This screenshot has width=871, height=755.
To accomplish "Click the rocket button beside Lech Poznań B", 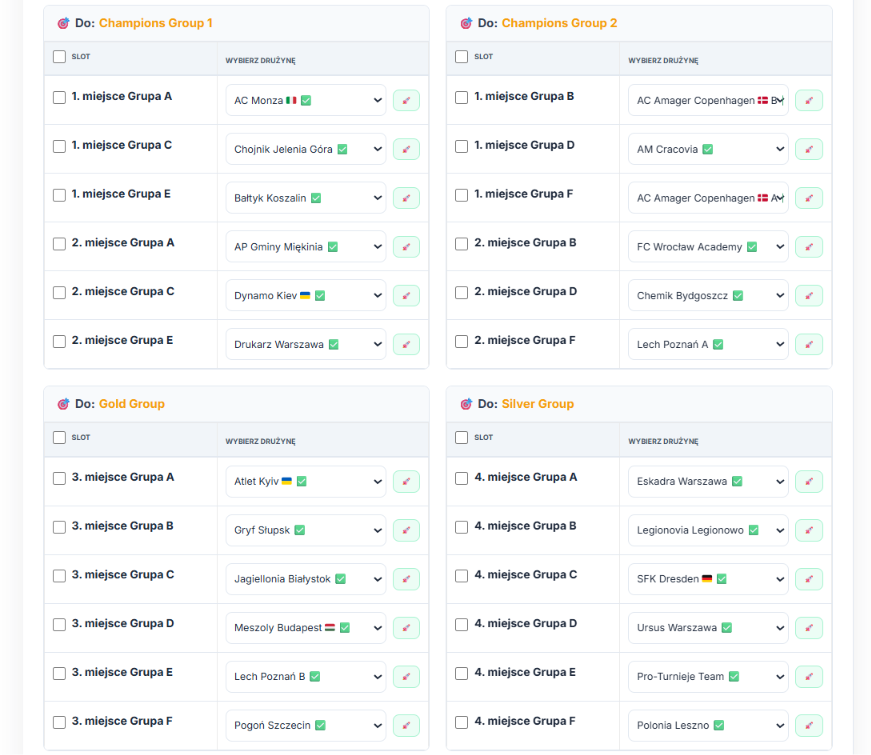I will pos(406,677).
